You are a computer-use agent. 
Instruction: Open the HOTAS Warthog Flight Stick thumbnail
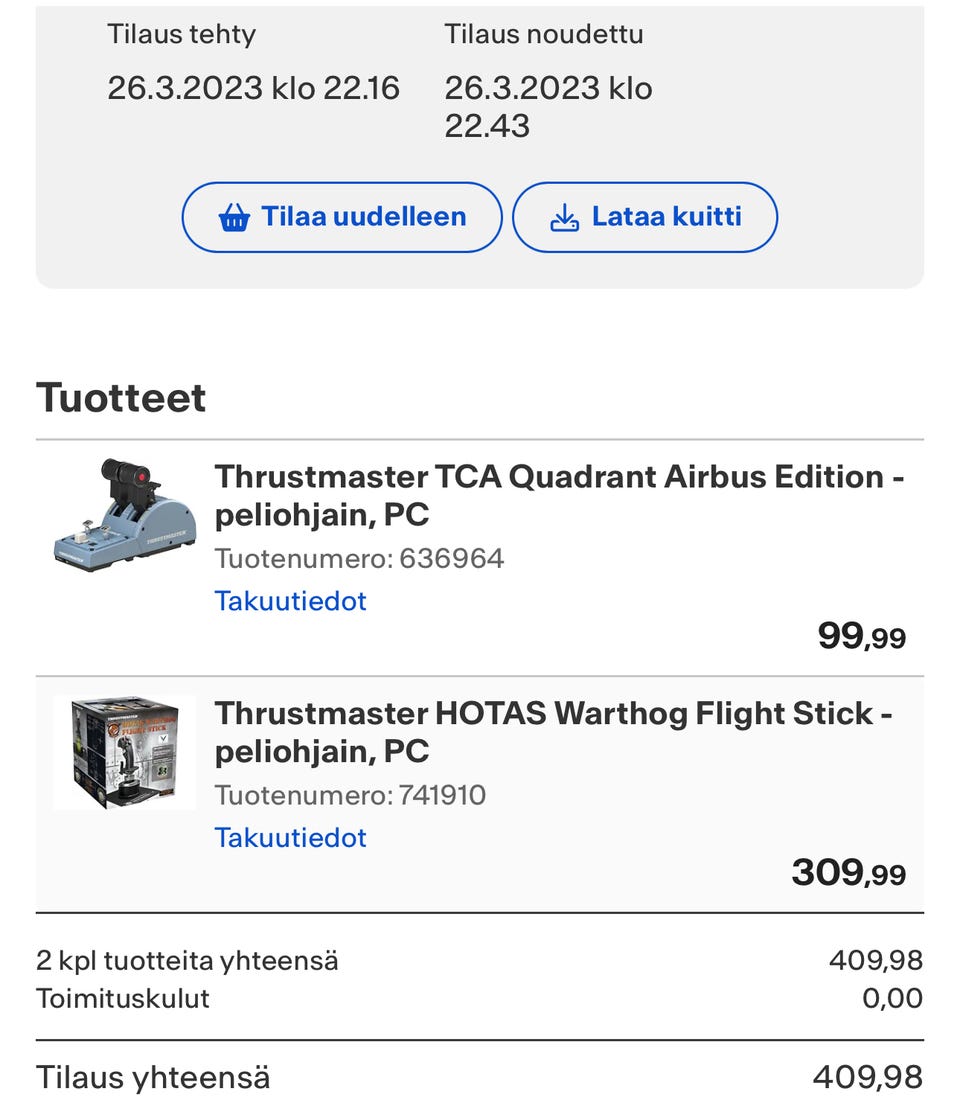pyautogui.click(x=124, y=753)
